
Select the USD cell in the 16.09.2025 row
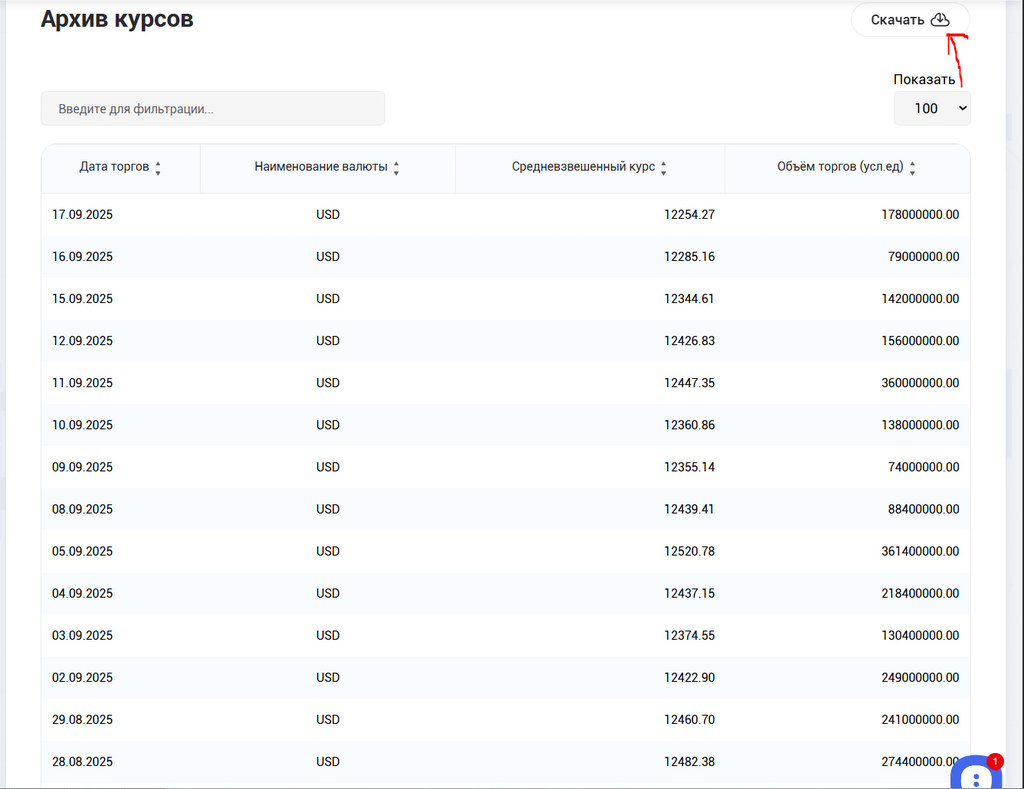(x=328, y=257)
